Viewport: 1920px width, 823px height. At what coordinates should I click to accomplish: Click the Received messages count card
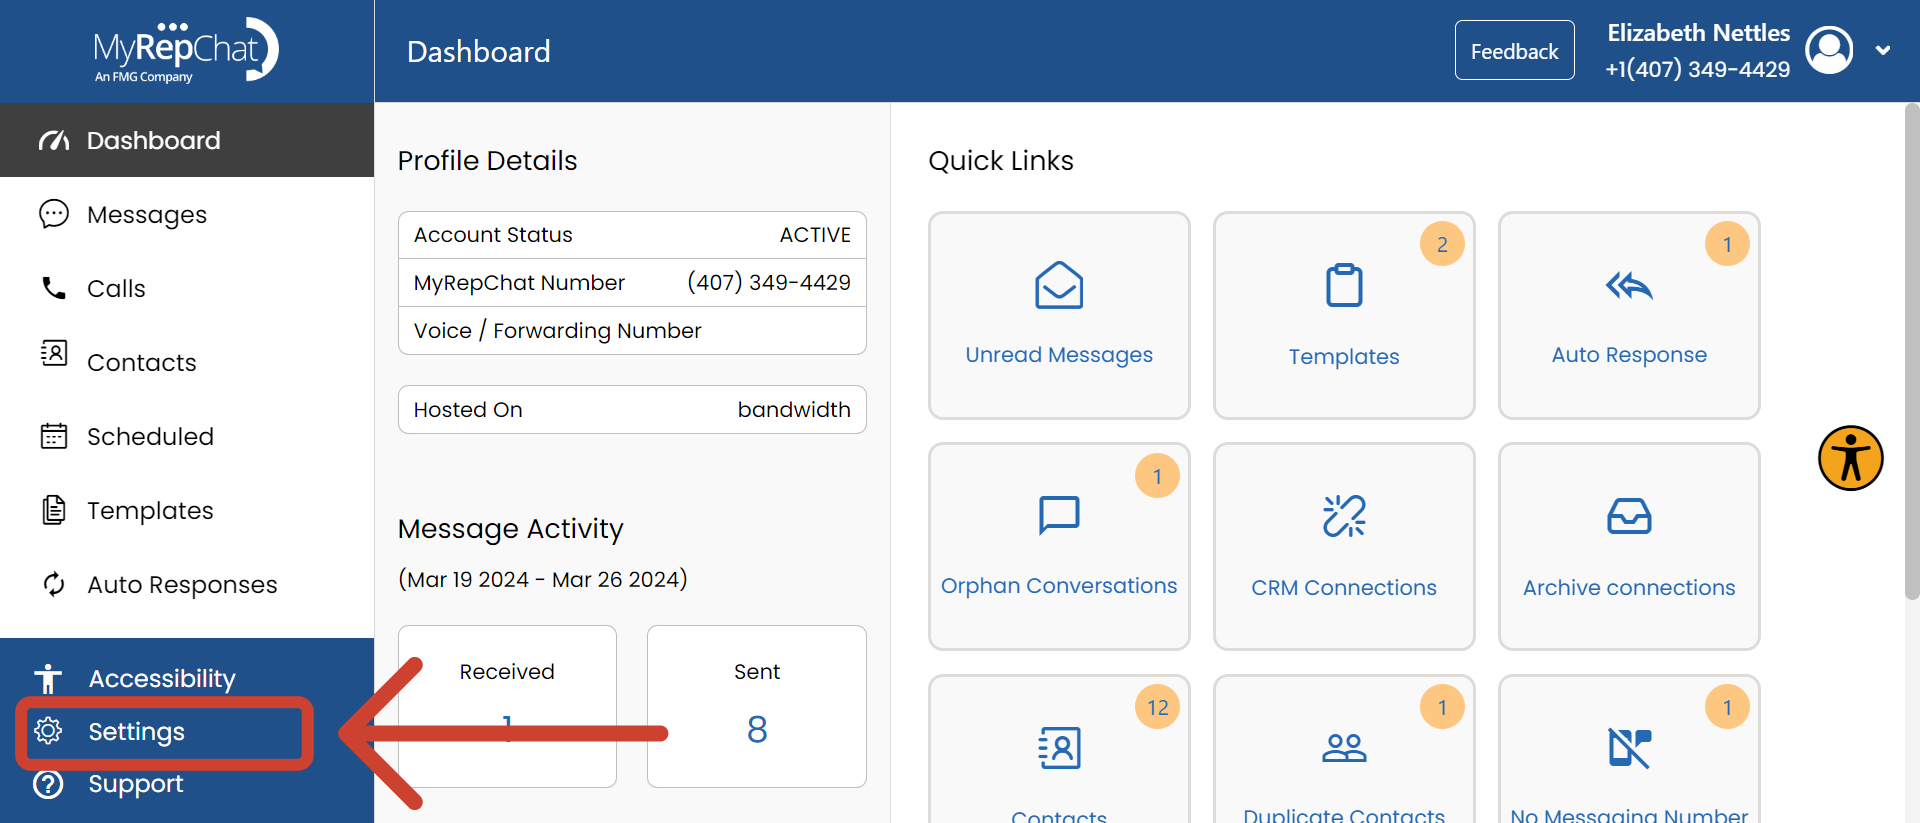507,706
